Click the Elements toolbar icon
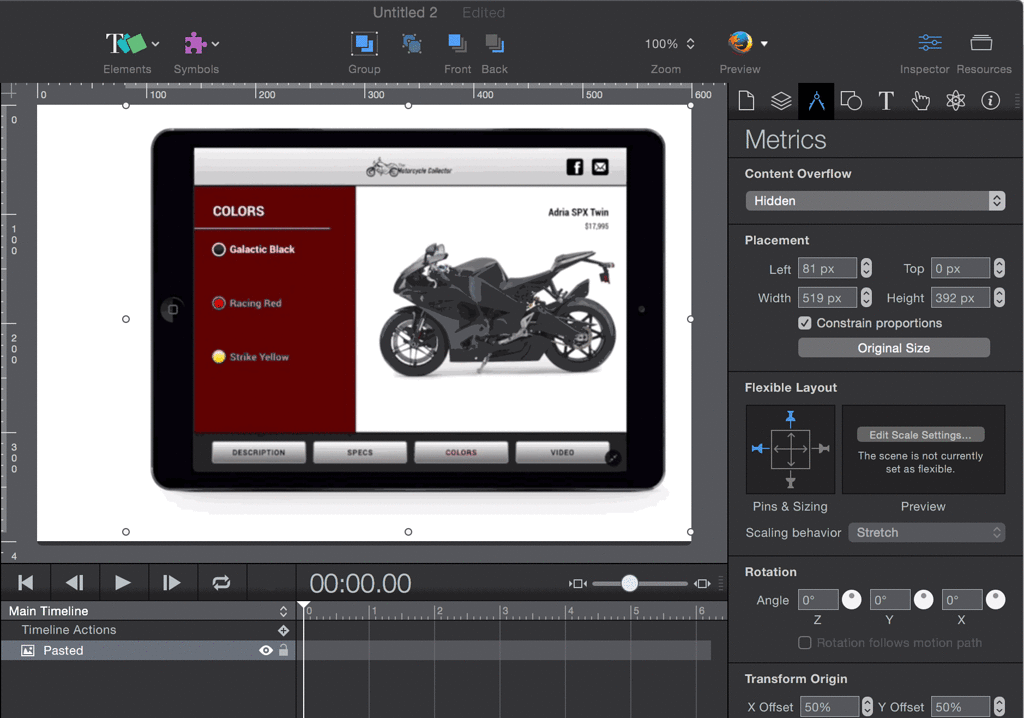1024x718 pixels. [123, 44]
